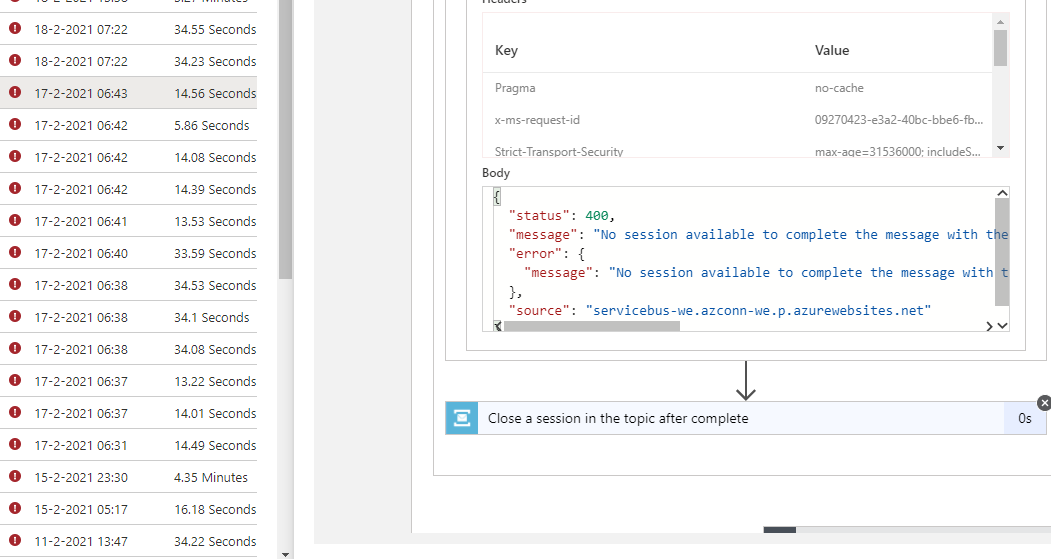This screenshot has height=559, width=1051.
Task: Click Body box scroll down arrow
Action: pyautogui.click(x=1002, y=326)
